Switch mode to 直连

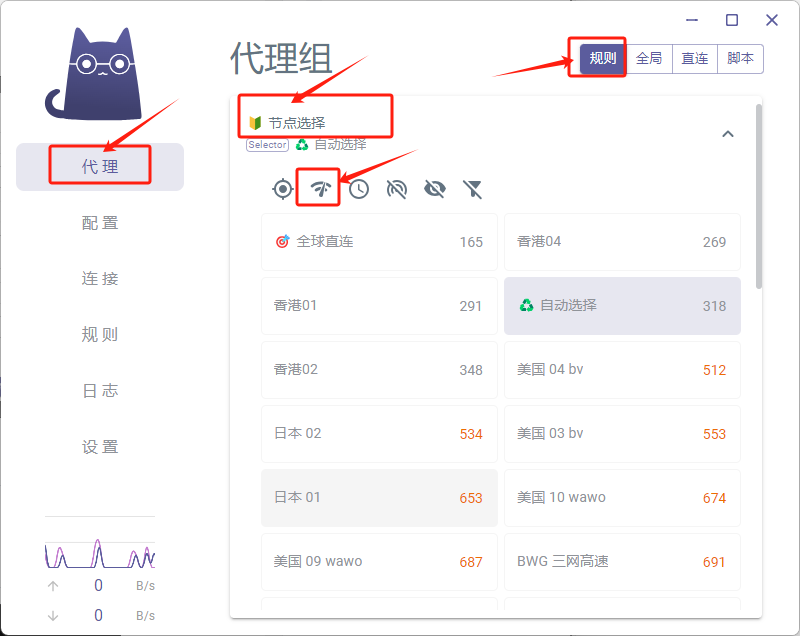click(695, 59)
